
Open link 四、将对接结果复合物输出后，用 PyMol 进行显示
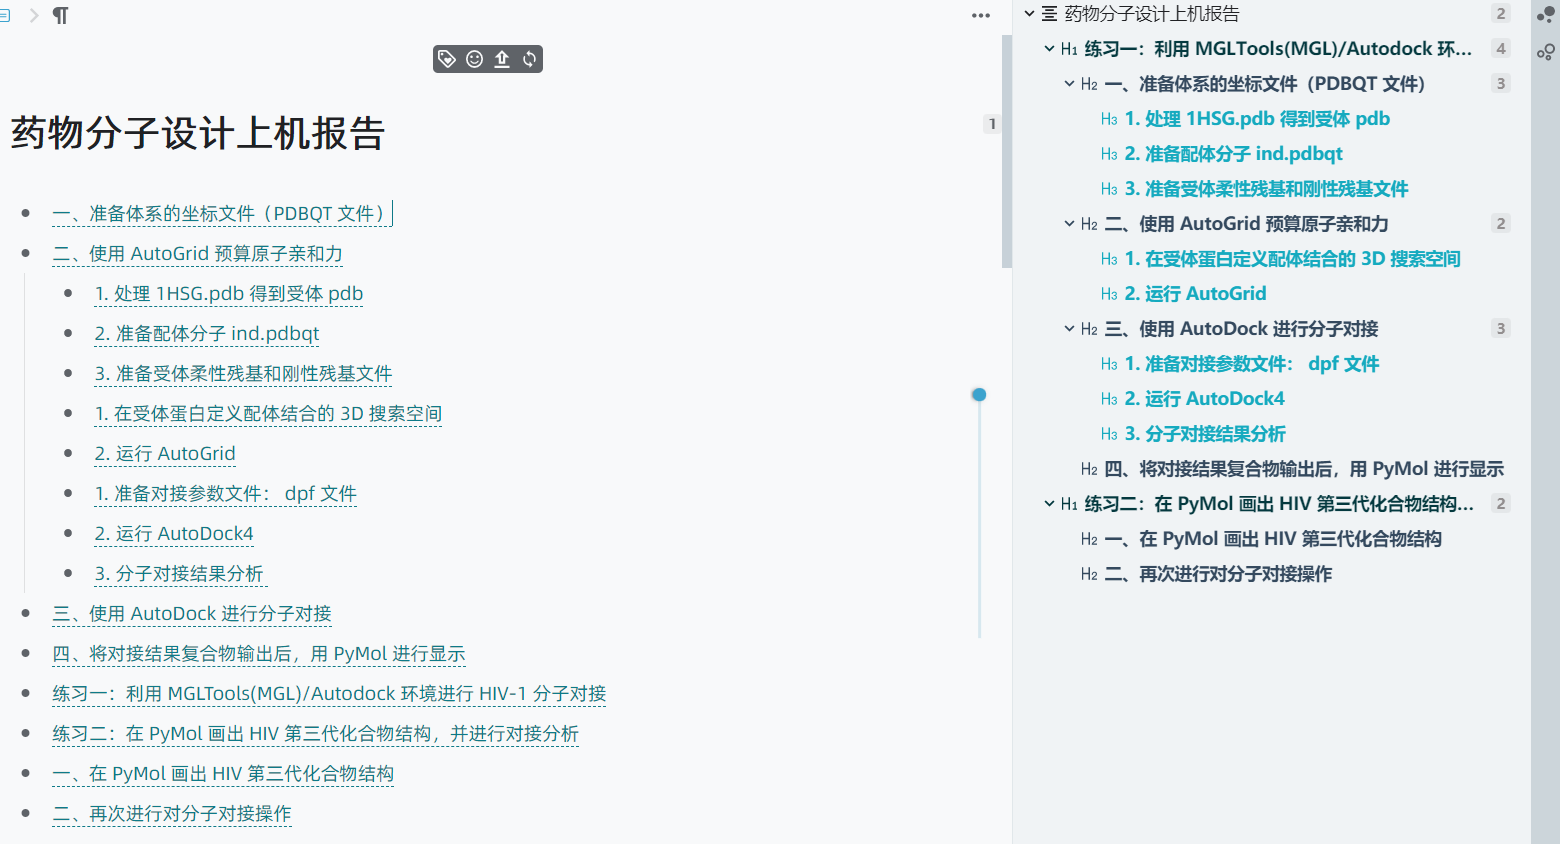click(259, 654)
